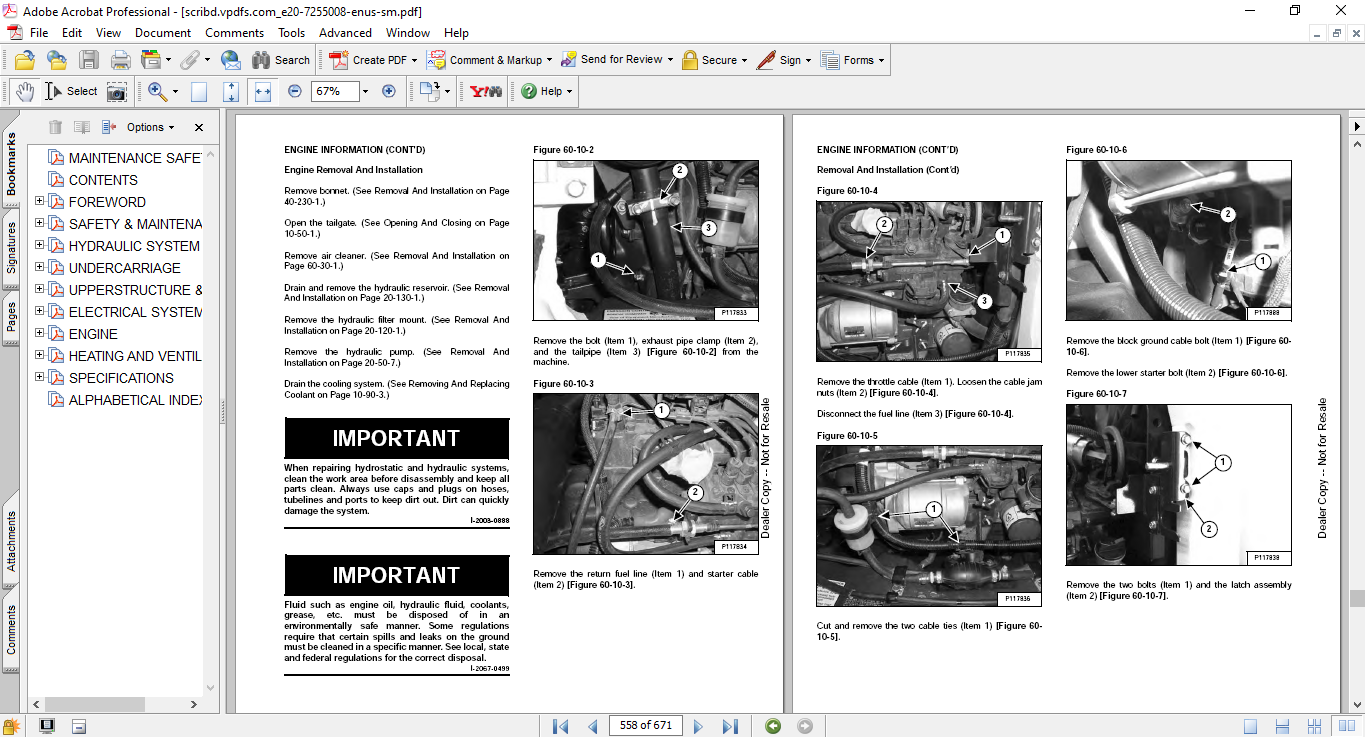Go to the previous page
Screen dimensions: 1365x737
592,726
